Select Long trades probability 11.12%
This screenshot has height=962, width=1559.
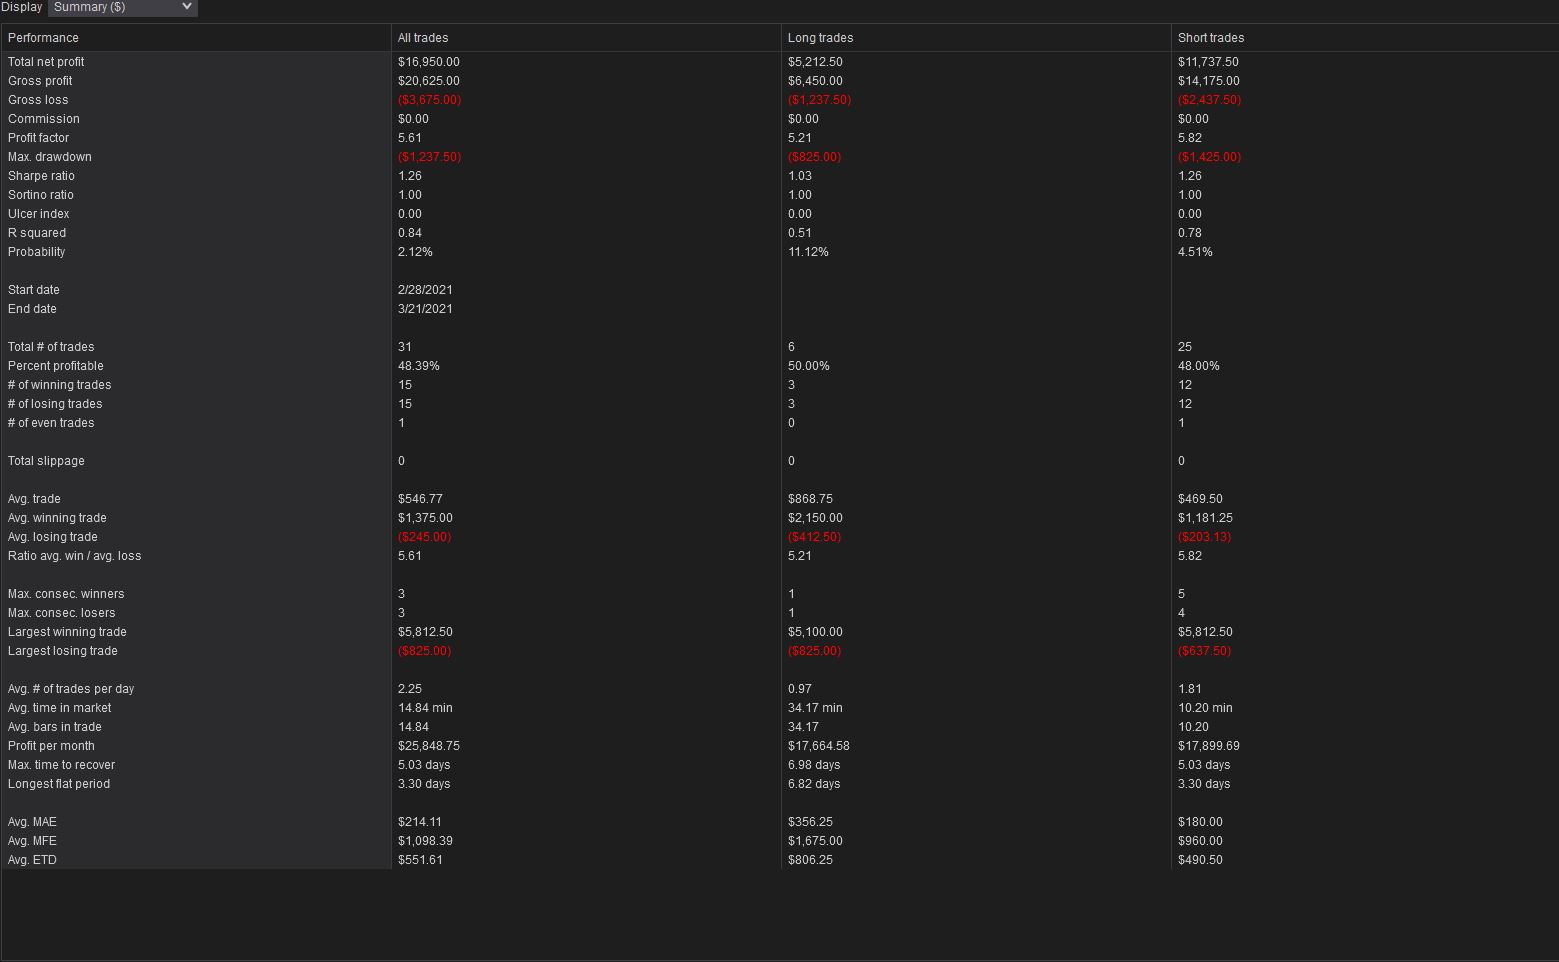click(808, 252)
